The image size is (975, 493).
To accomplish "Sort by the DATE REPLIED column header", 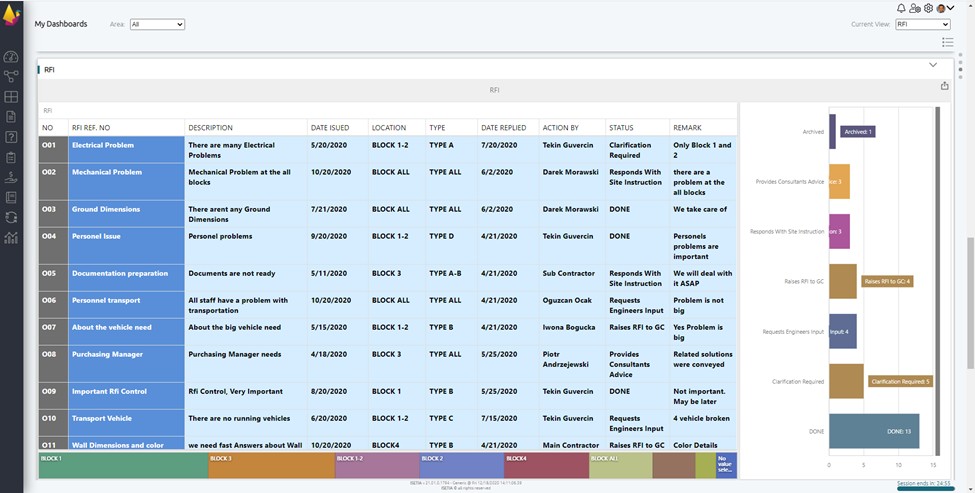I will (x=508, y=127).
